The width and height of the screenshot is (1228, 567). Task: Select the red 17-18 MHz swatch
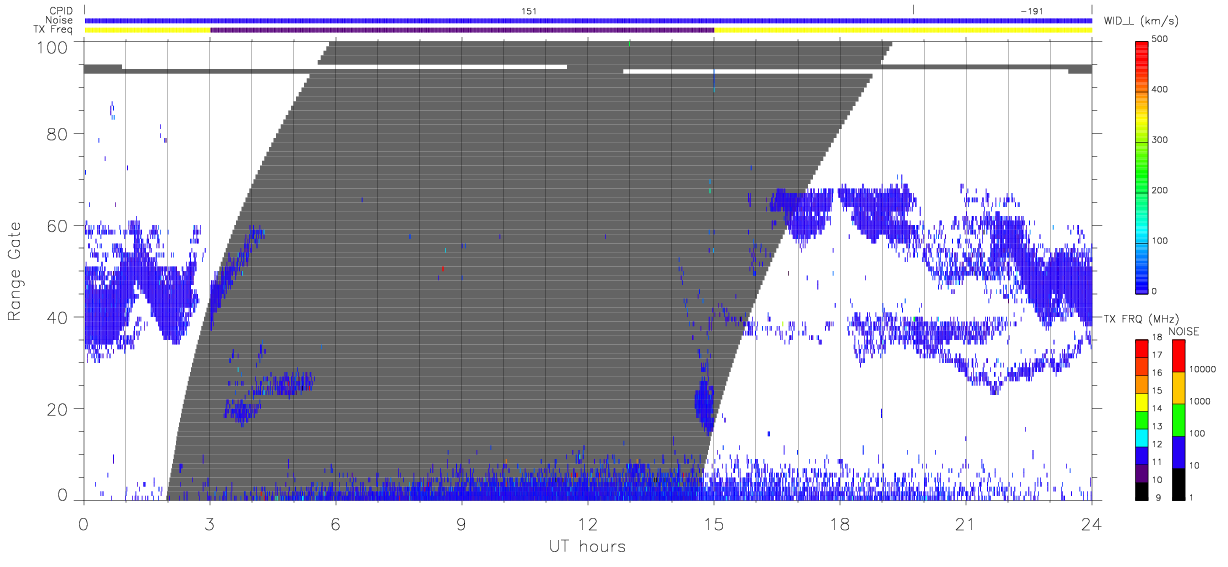point(1142,349)
